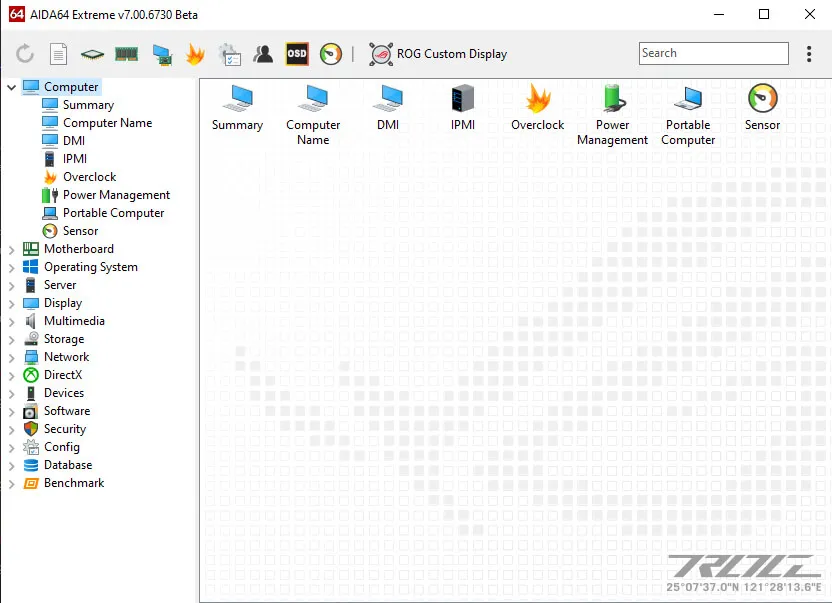This screenshot has height=603, width=832.
Task: Click the Overclock flame toolbar icon
Action: [x=195, y=54]
